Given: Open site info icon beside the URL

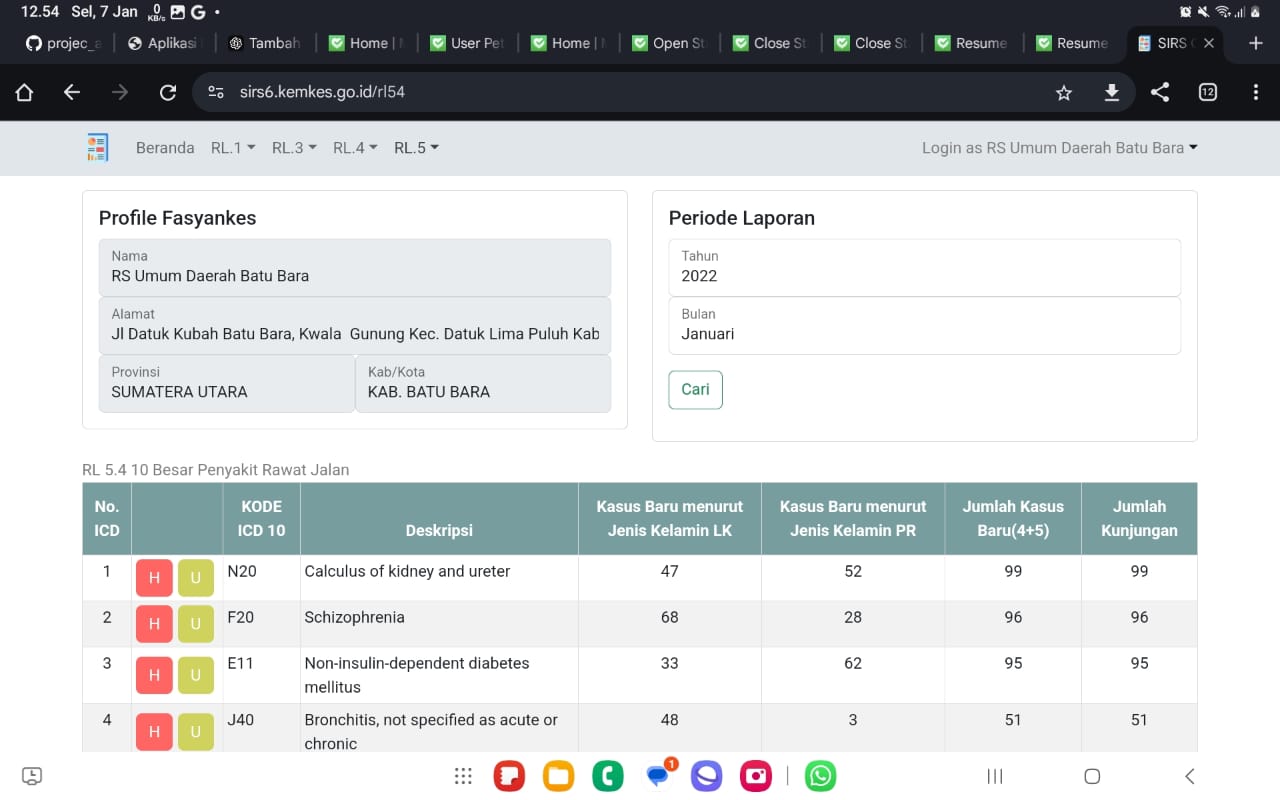Looking at the screenshot, I should [x=216, y=92].
